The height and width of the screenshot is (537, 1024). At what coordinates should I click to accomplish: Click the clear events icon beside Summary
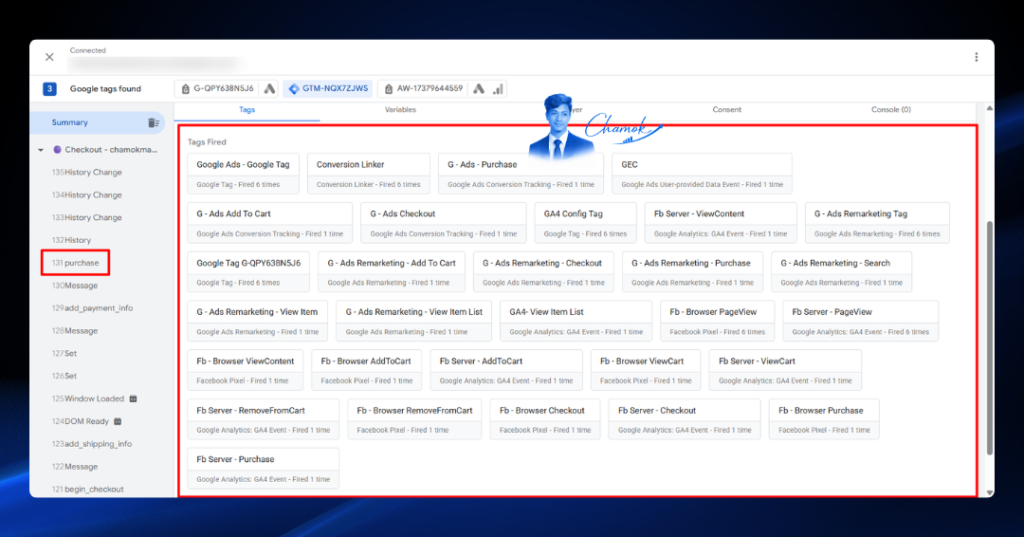click(153, 123)
